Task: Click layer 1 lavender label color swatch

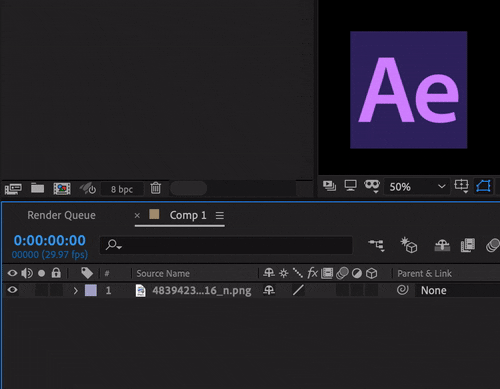Action: coord(91,290)
